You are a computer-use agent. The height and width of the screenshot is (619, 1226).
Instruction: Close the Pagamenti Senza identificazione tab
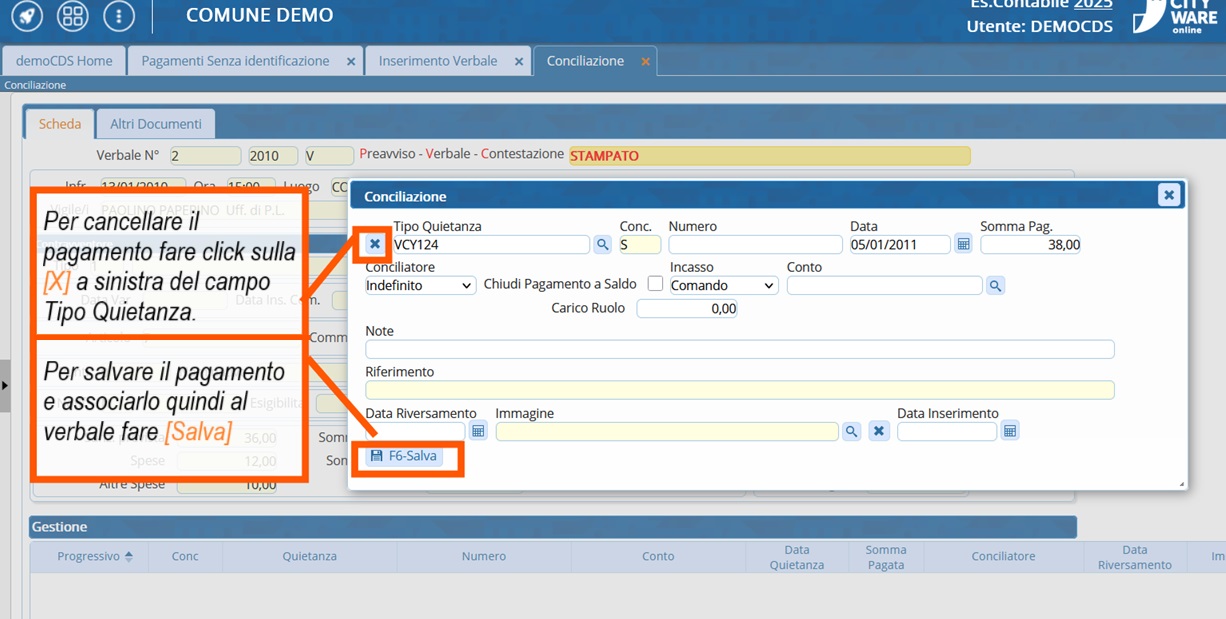pos(351,62)
